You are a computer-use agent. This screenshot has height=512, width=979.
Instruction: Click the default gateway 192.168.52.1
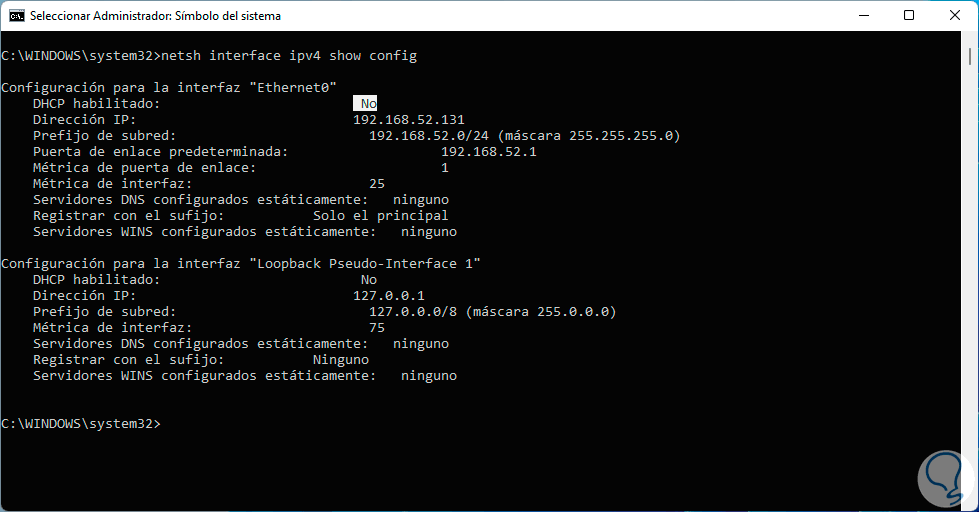point(488,152)
